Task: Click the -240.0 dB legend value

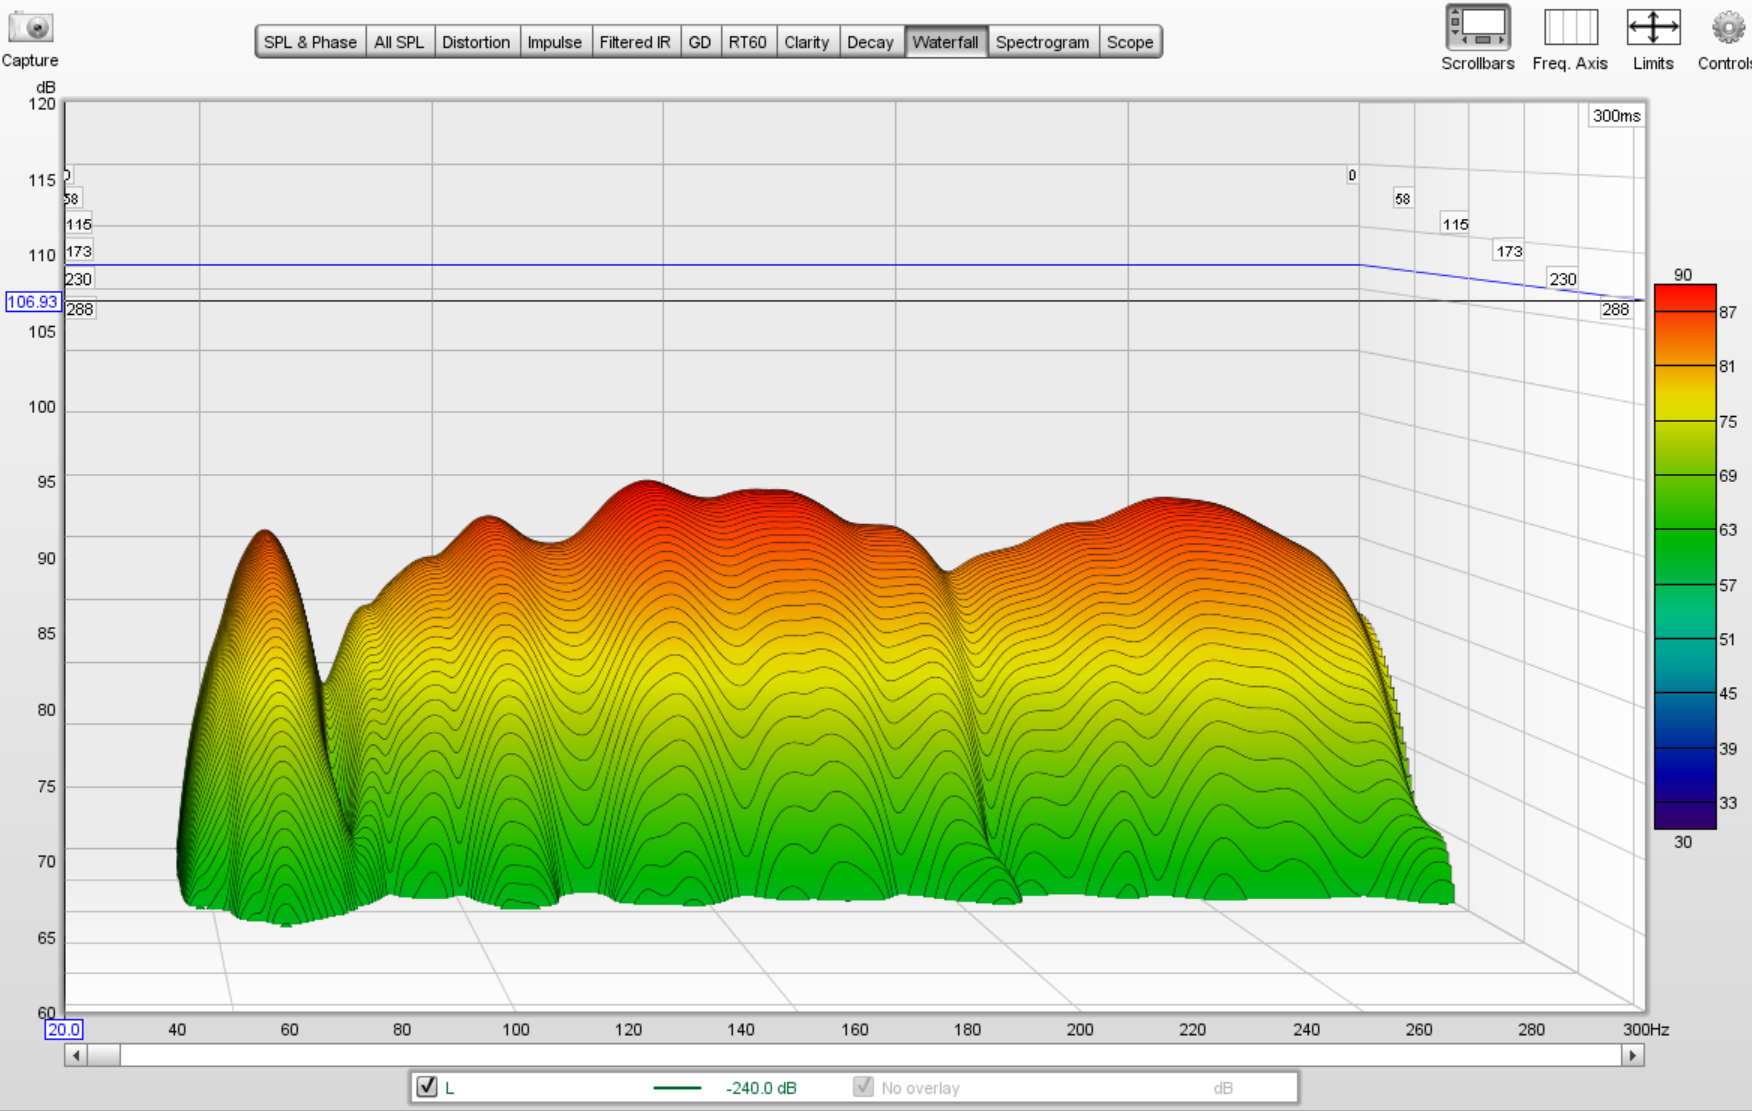Action: click(761, 1088)
